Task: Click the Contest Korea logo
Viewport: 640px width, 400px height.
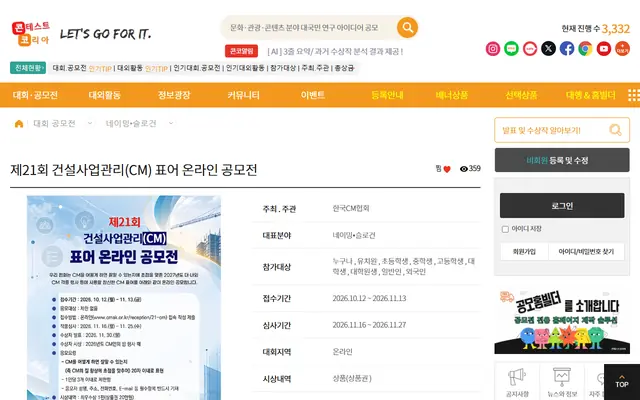Action: [x=31, y=33]
